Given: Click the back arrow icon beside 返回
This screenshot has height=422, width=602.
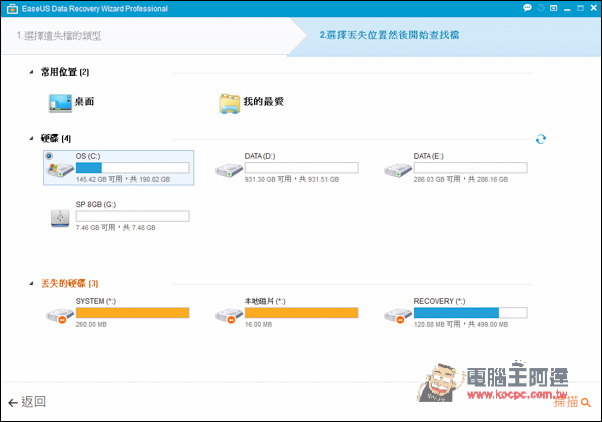Looking at the screenshot, I should [x=13, y=402].
